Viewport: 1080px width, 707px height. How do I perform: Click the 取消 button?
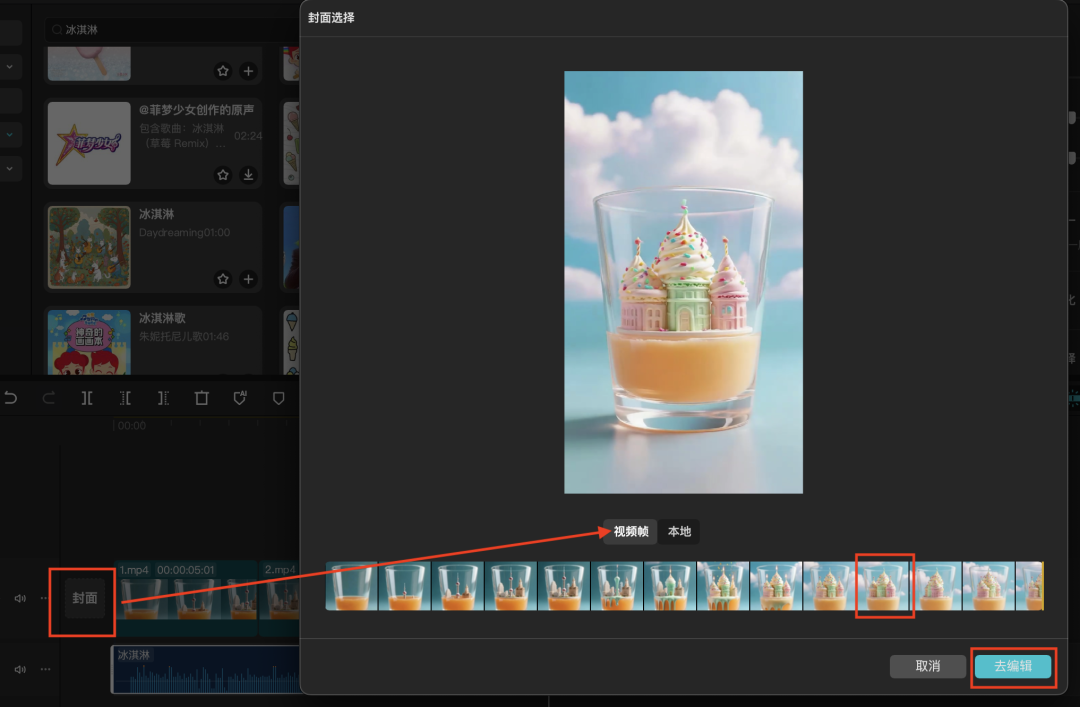(x=927, y=666)
